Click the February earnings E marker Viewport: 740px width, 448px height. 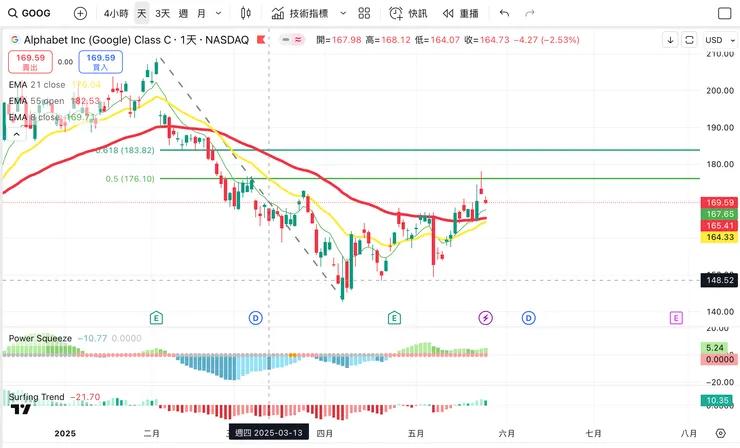[x=156, y=318]
